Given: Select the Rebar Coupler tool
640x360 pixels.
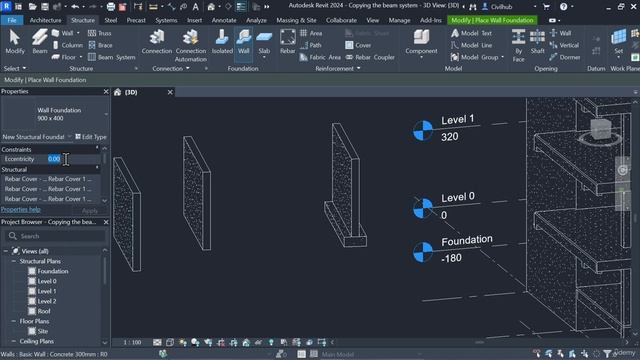Looking at the screenshot, I should tap(370, 57).
